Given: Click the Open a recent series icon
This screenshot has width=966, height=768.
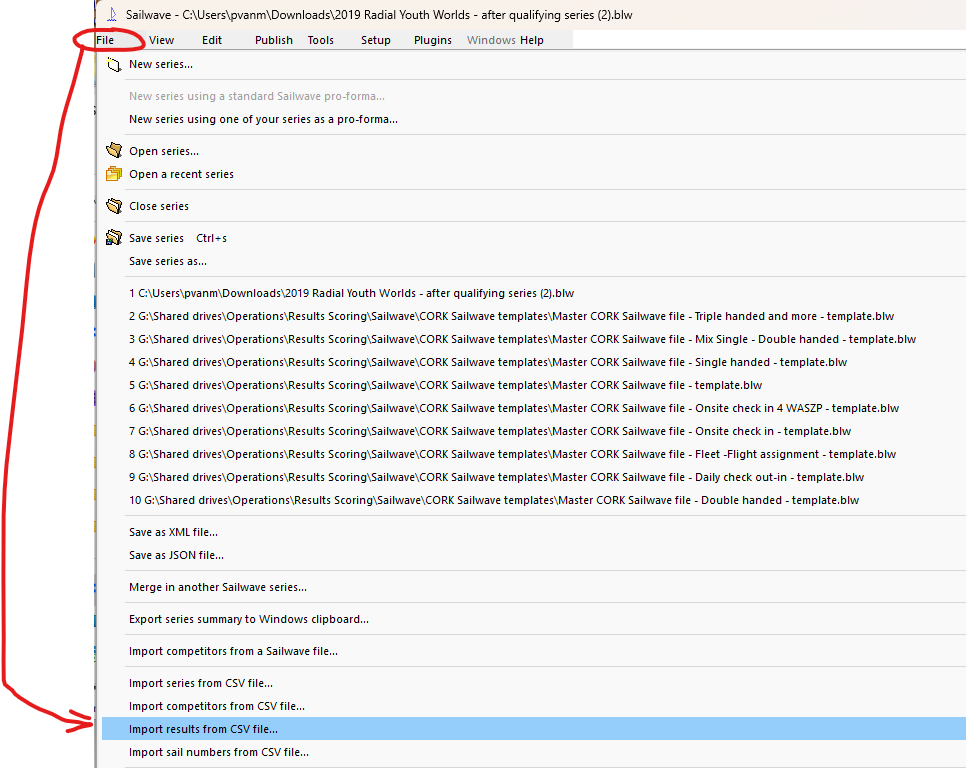Looking at the screenshot, I should 114,174.
